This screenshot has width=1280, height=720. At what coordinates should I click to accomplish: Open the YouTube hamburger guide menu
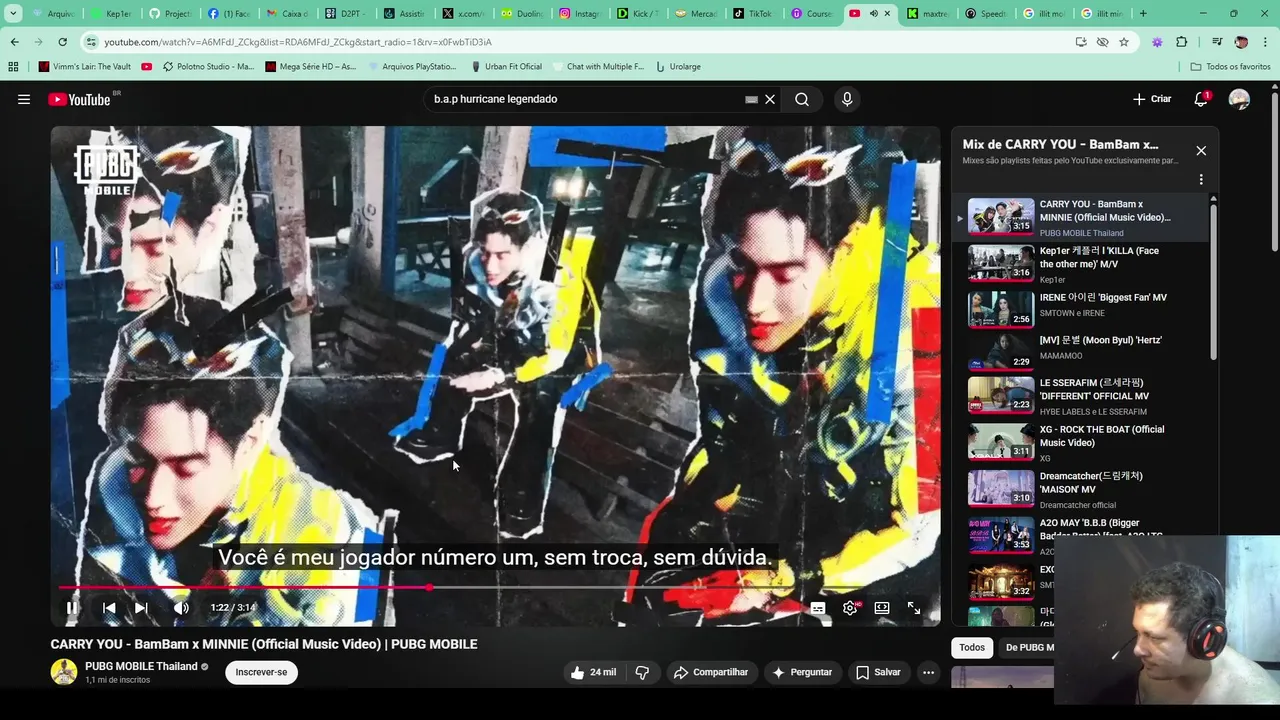click(23, 99)
